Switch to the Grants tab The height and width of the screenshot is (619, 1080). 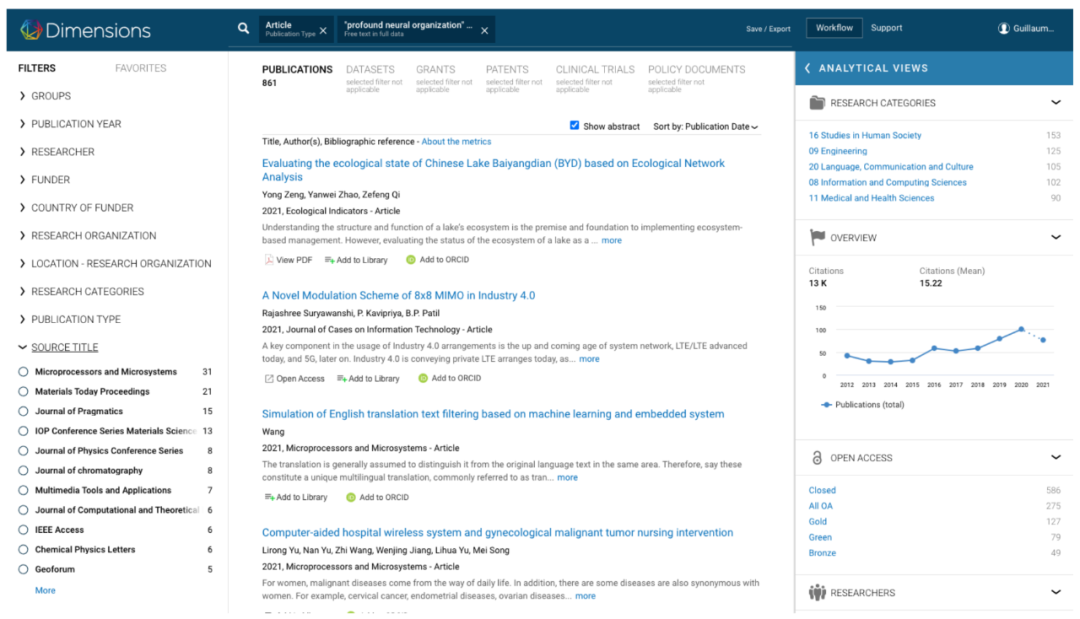(x=435, y=70)
